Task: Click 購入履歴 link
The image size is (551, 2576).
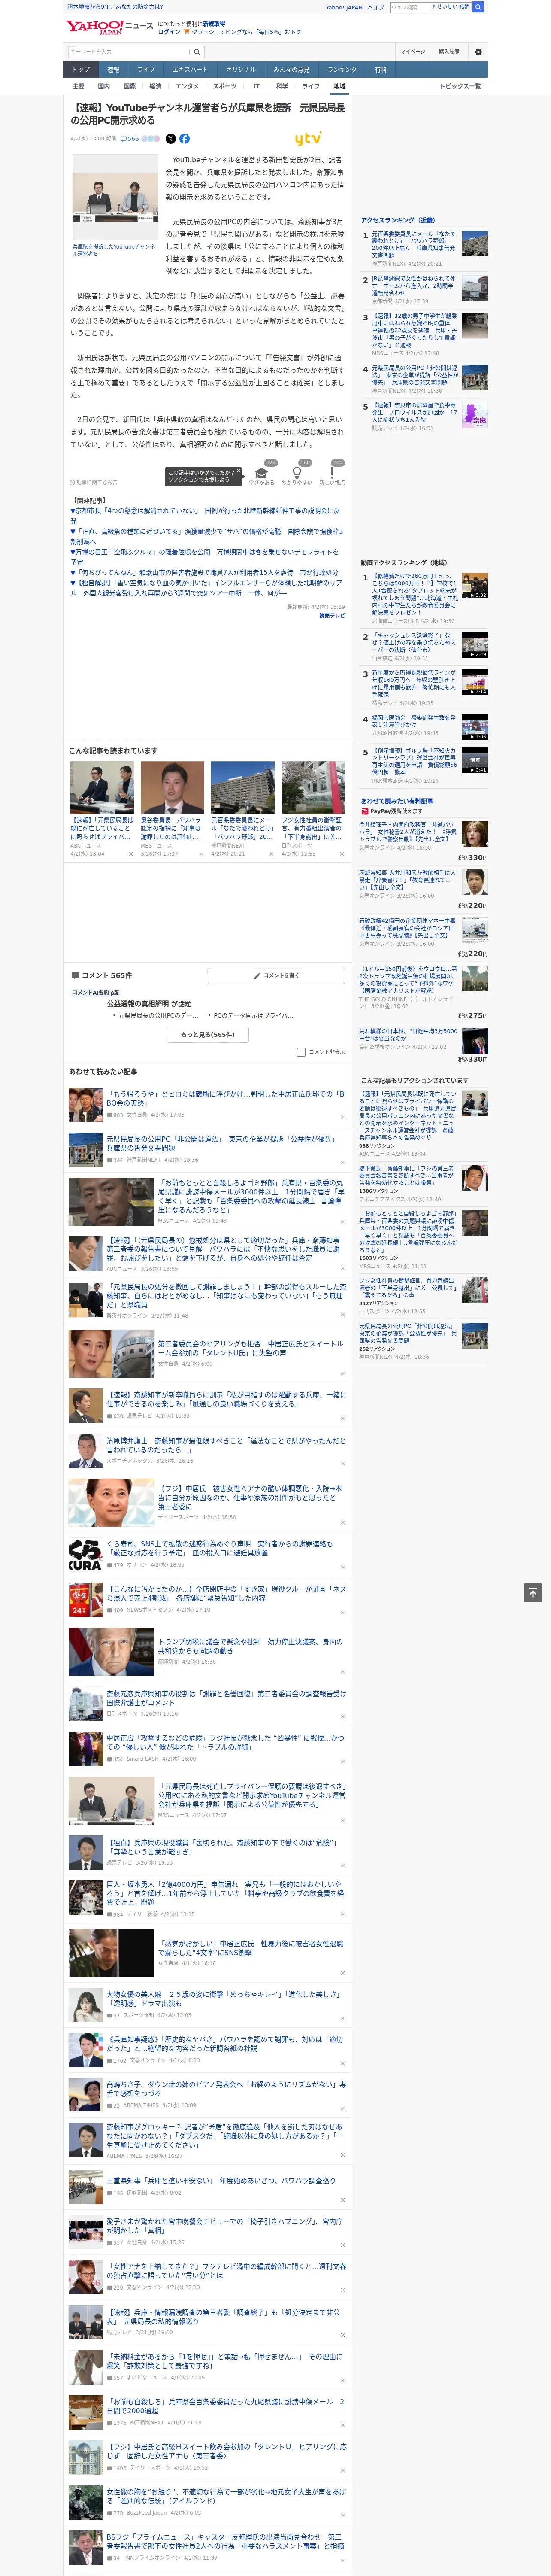Action: coord(449,51)
